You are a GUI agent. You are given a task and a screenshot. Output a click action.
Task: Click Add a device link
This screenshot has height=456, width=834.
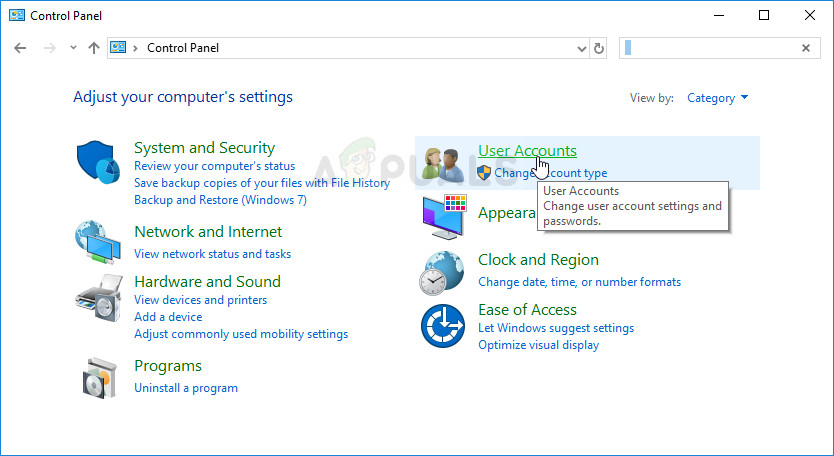click(168, 317)
